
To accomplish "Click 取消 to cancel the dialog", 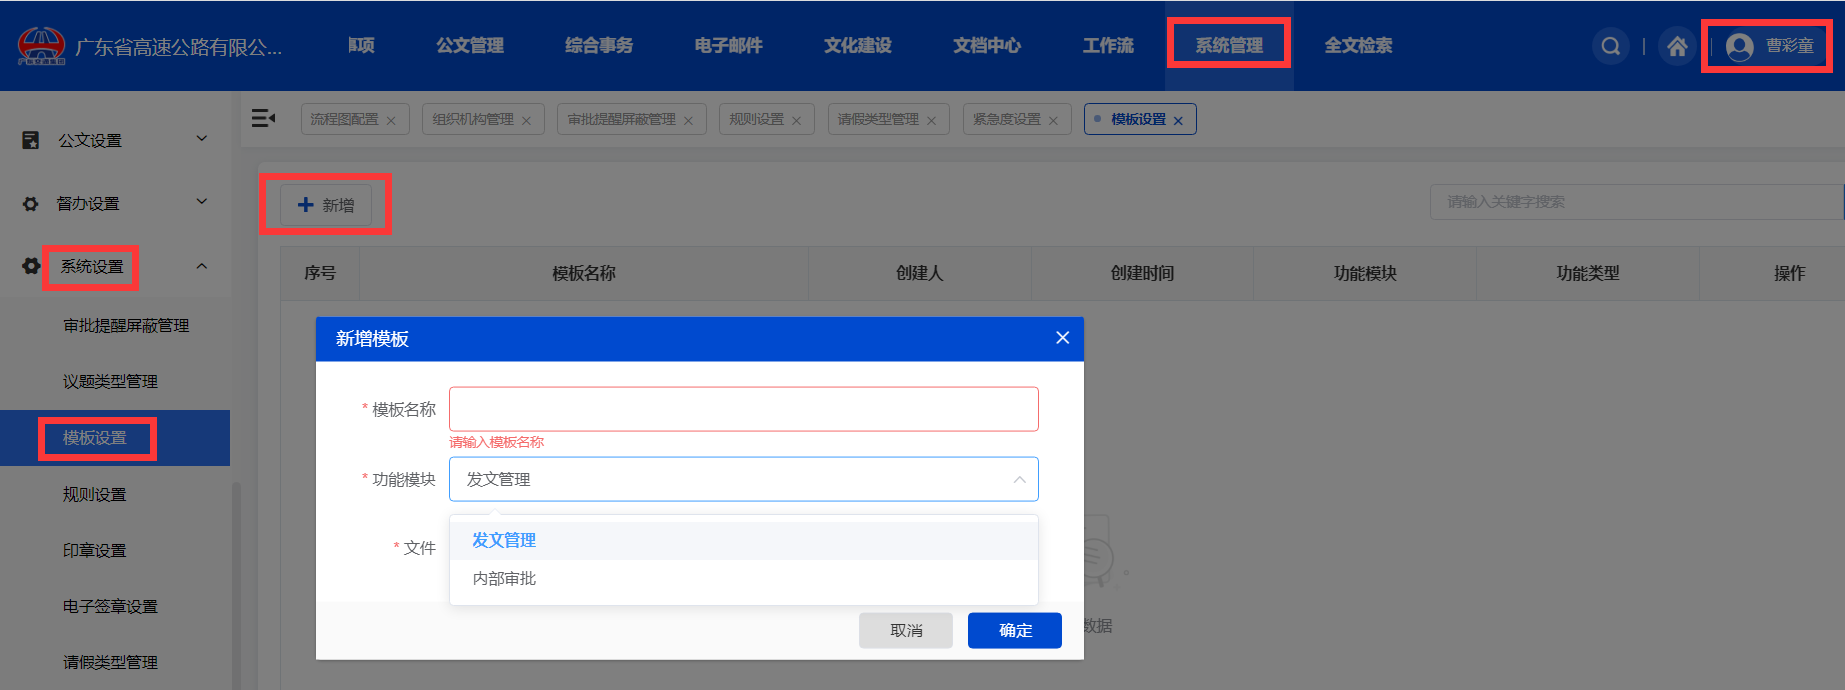I will (906, 630).
